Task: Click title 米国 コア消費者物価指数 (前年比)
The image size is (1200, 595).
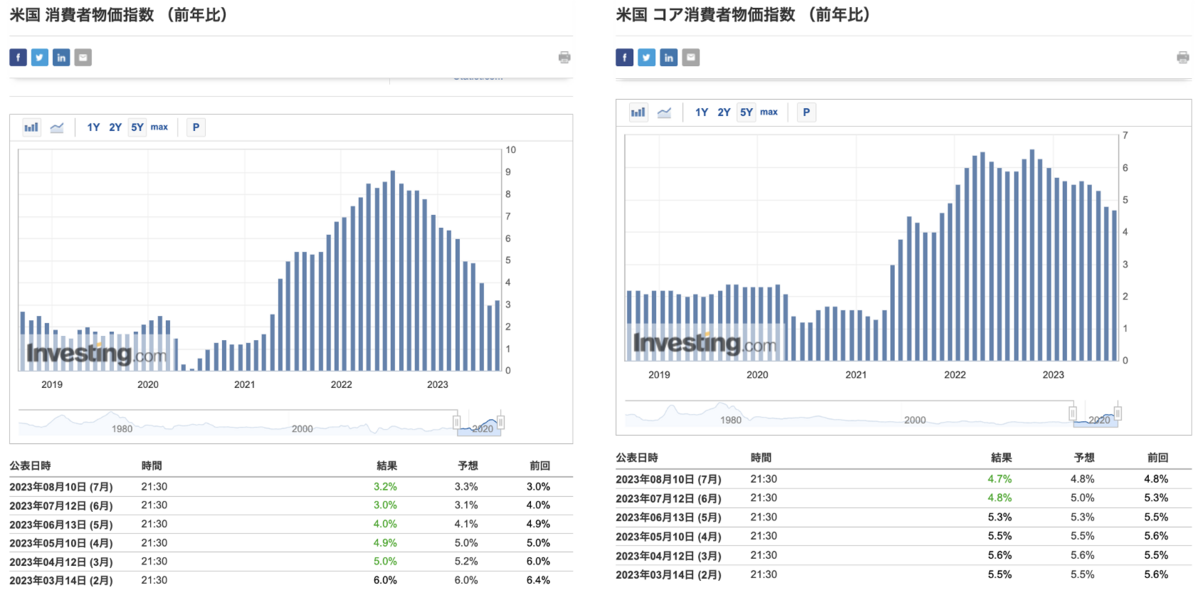Action: [x=743, y=15]
